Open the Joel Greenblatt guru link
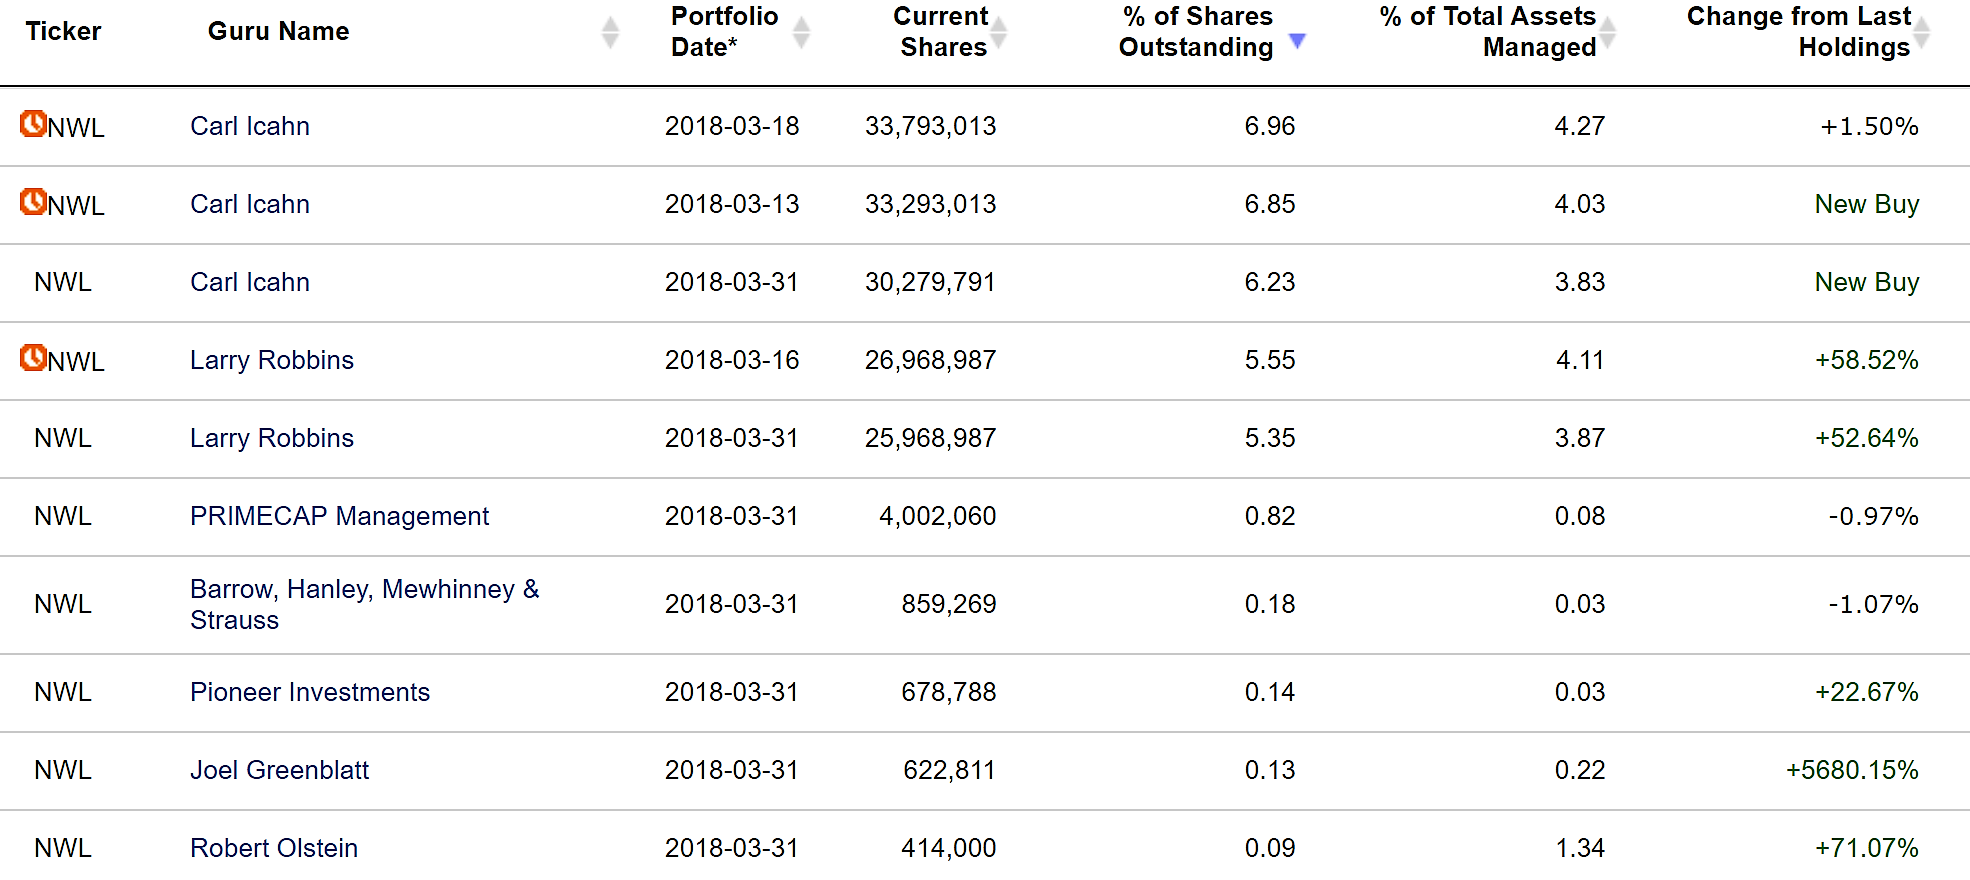Image resolution: width=1970 pixels, height=880 pixels. pyautogui.click(x=280, y=770)
